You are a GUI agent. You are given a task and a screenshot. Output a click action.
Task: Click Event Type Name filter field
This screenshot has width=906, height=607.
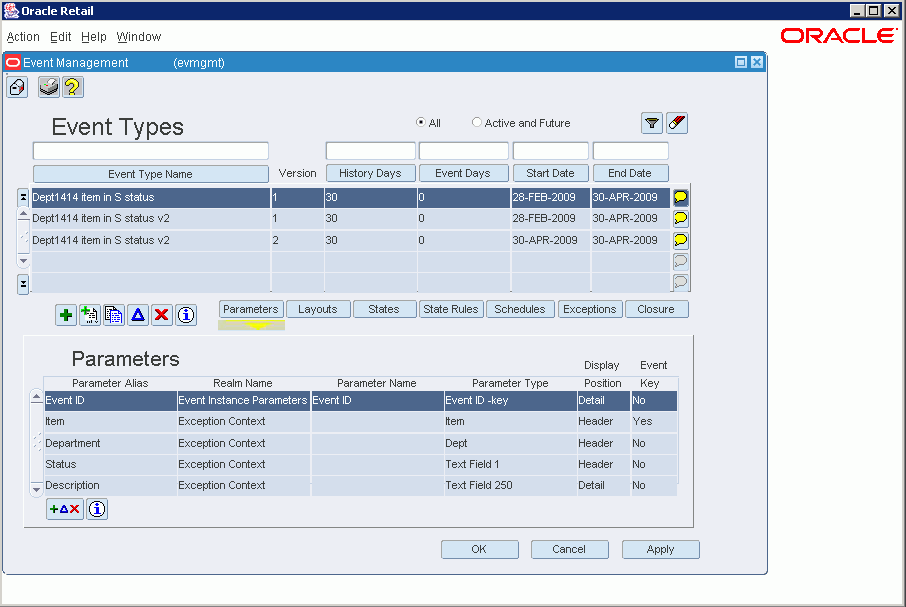(150, 151)
